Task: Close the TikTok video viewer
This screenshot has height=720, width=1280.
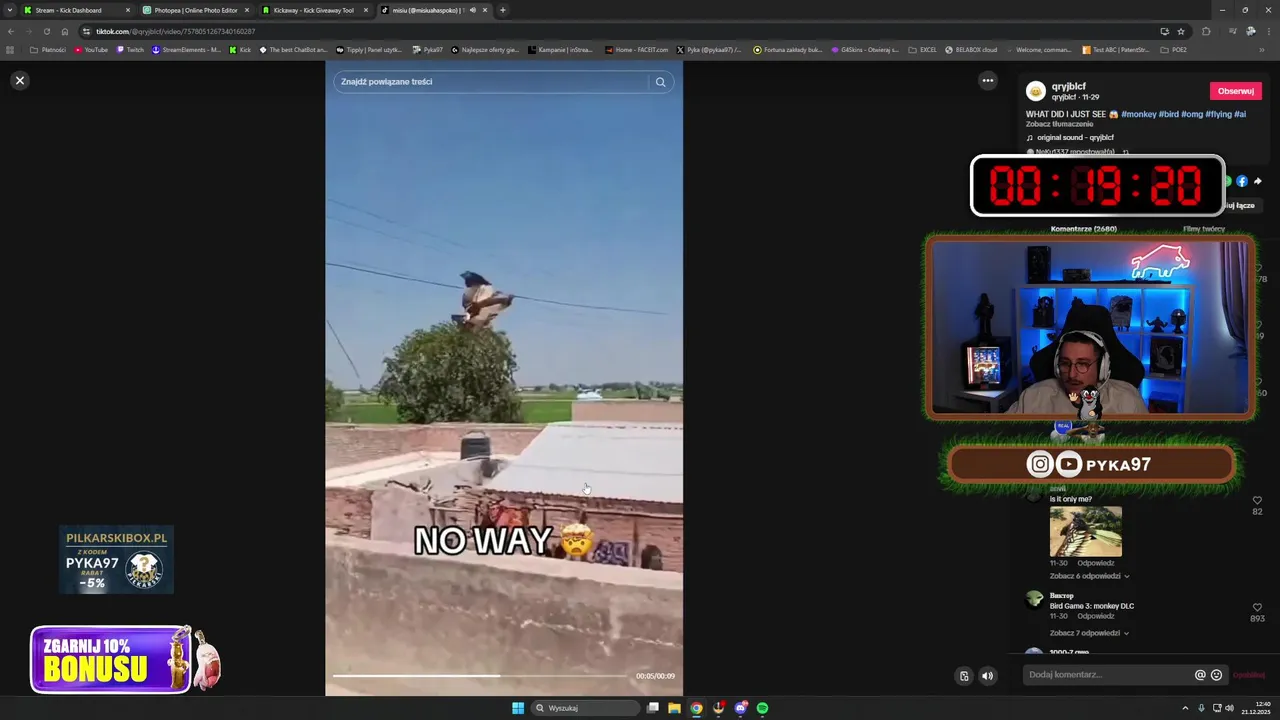Action: point(19,80)
